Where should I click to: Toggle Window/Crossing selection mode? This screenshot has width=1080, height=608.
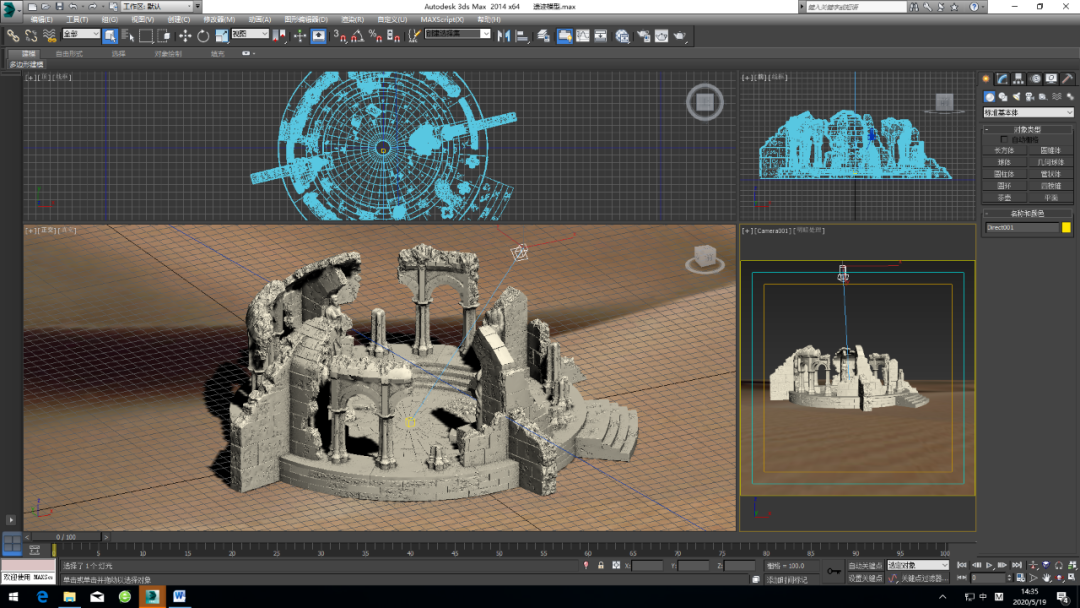164,36
